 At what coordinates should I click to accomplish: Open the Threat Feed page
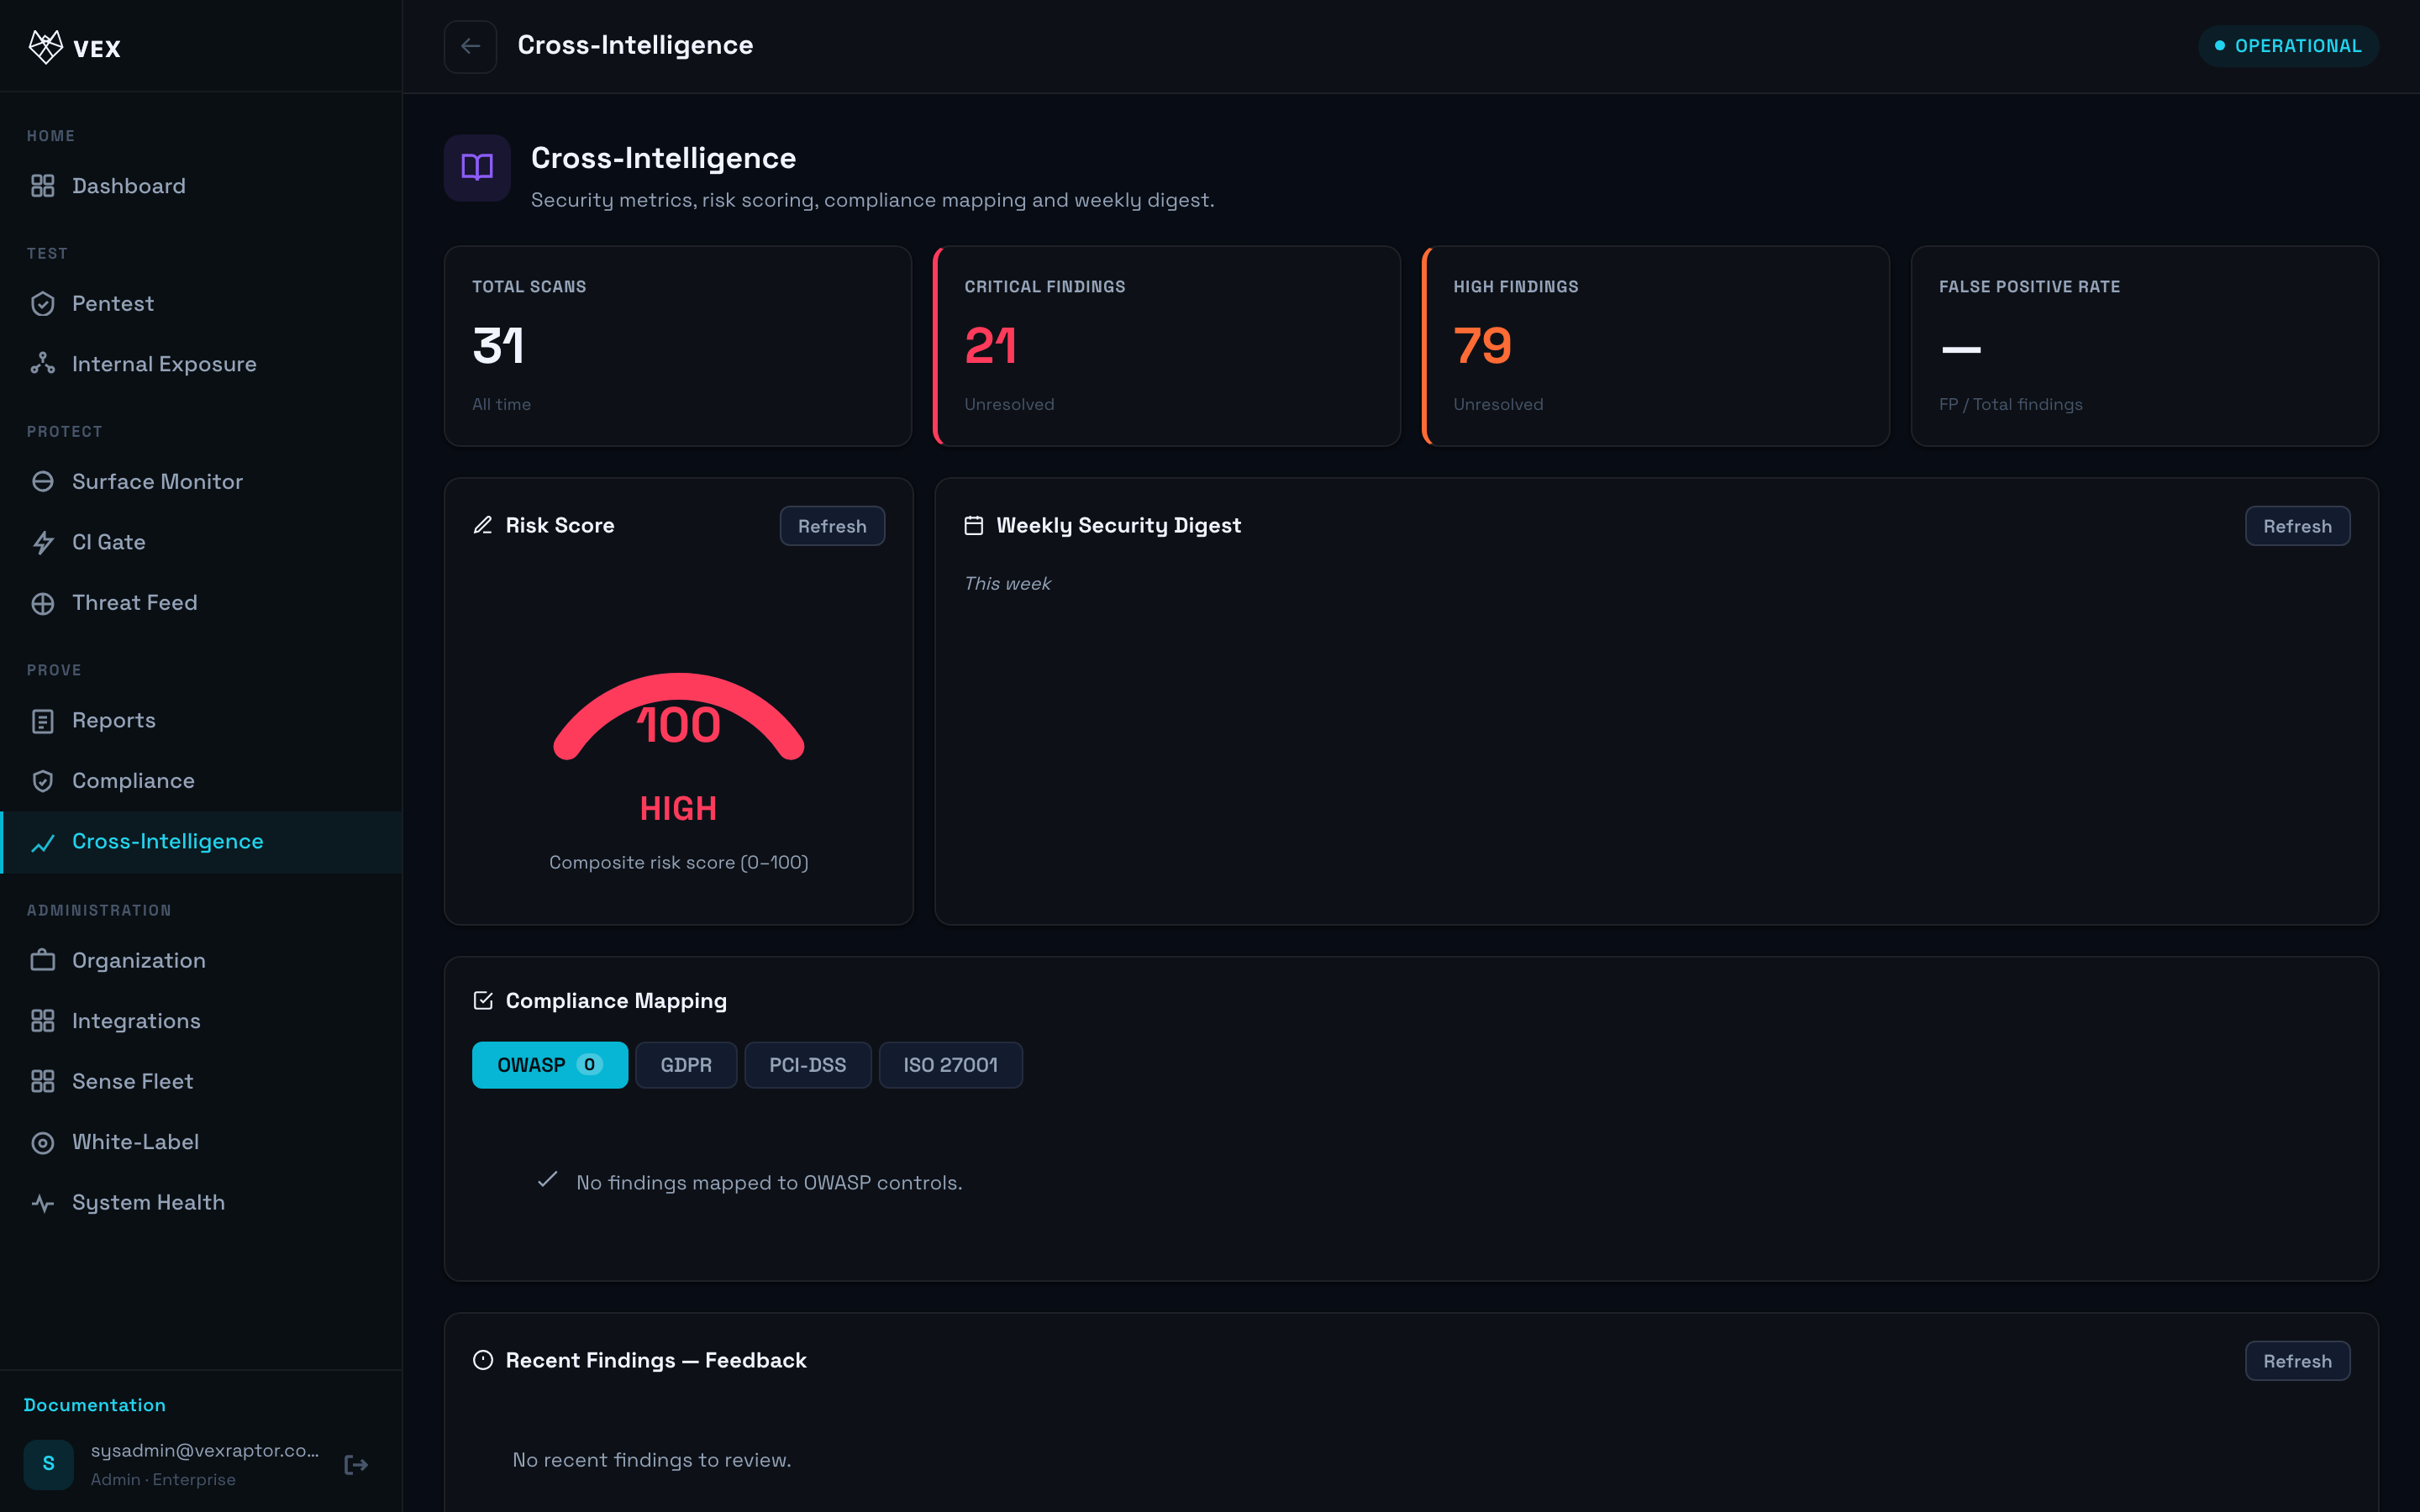coord(201,603)
